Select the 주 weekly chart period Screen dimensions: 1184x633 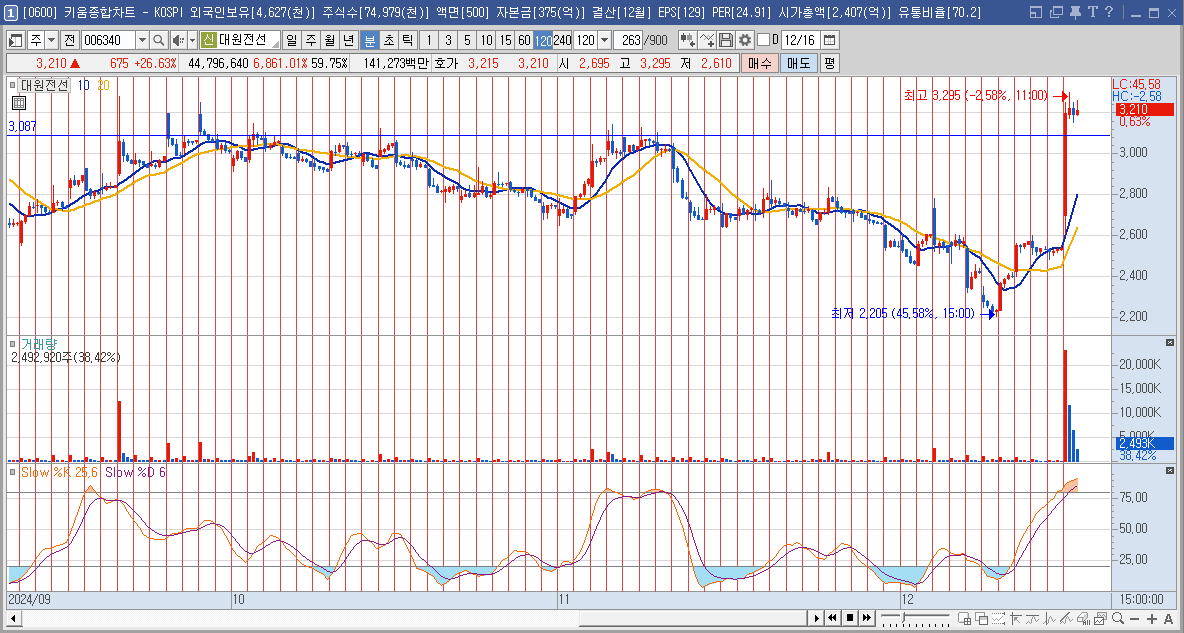310,40
